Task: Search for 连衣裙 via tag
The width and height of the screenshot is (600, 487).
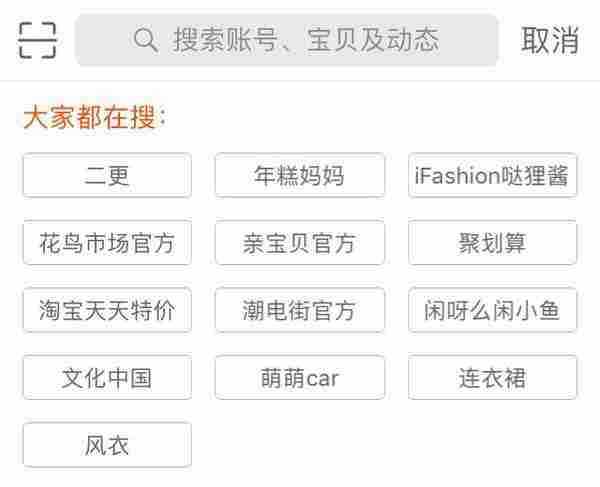Action: (x=492, y=378)
